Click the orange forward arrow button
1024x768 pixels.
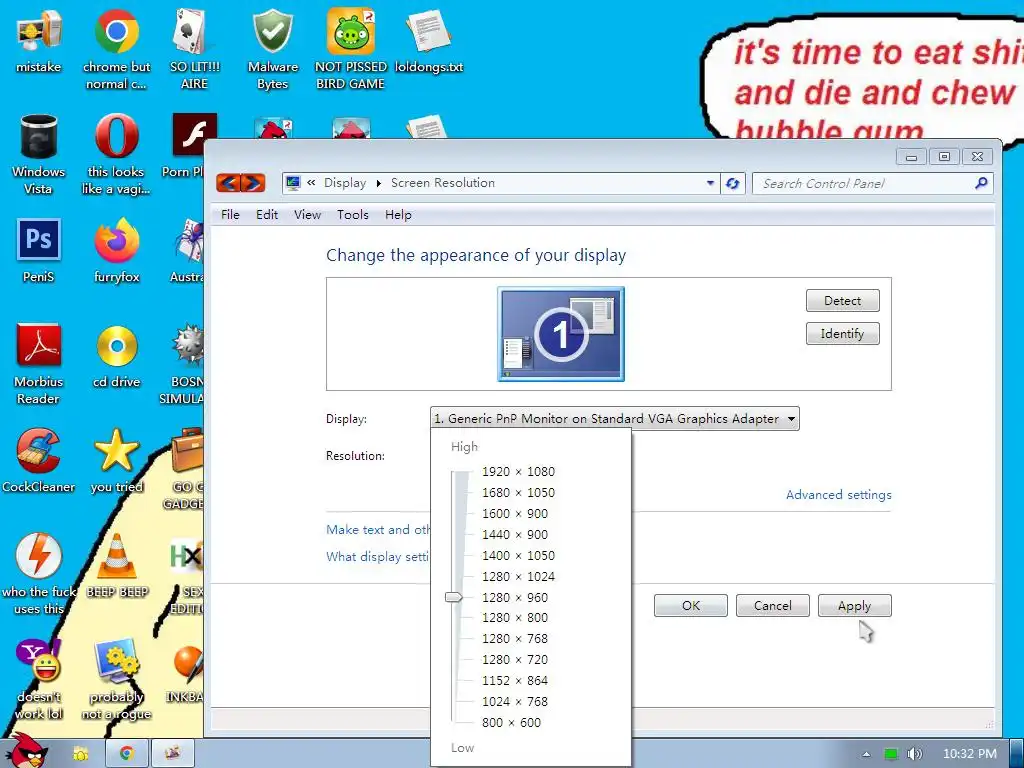point(253,183)
